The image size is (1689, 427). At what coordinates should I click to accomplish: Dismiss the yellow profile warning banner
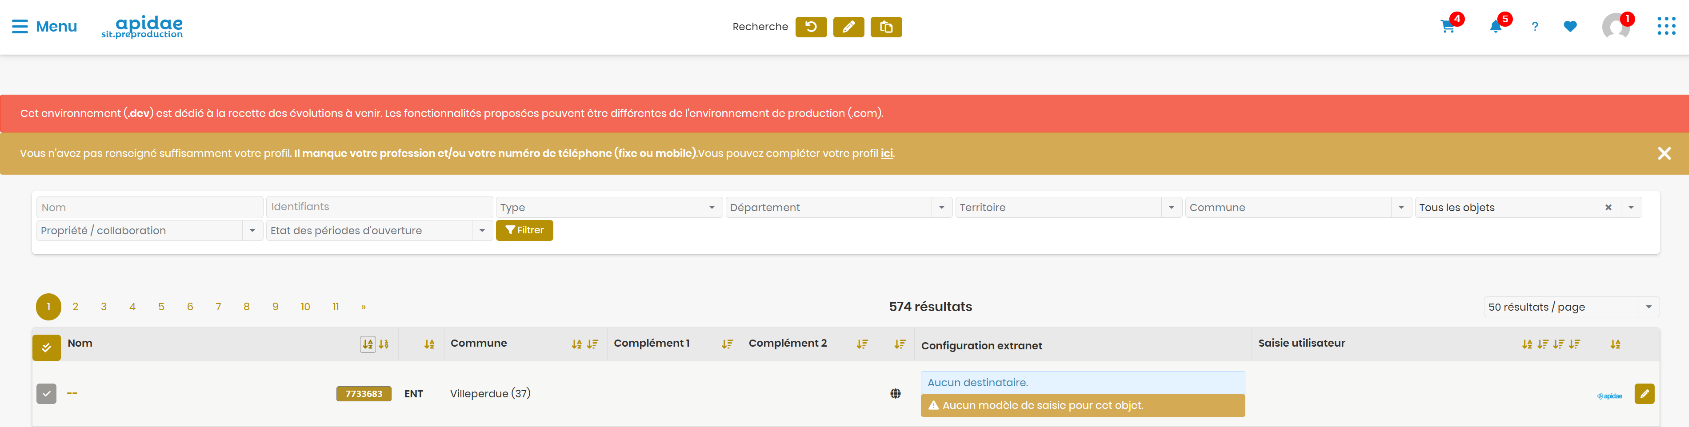click(x=1664, y=153)
